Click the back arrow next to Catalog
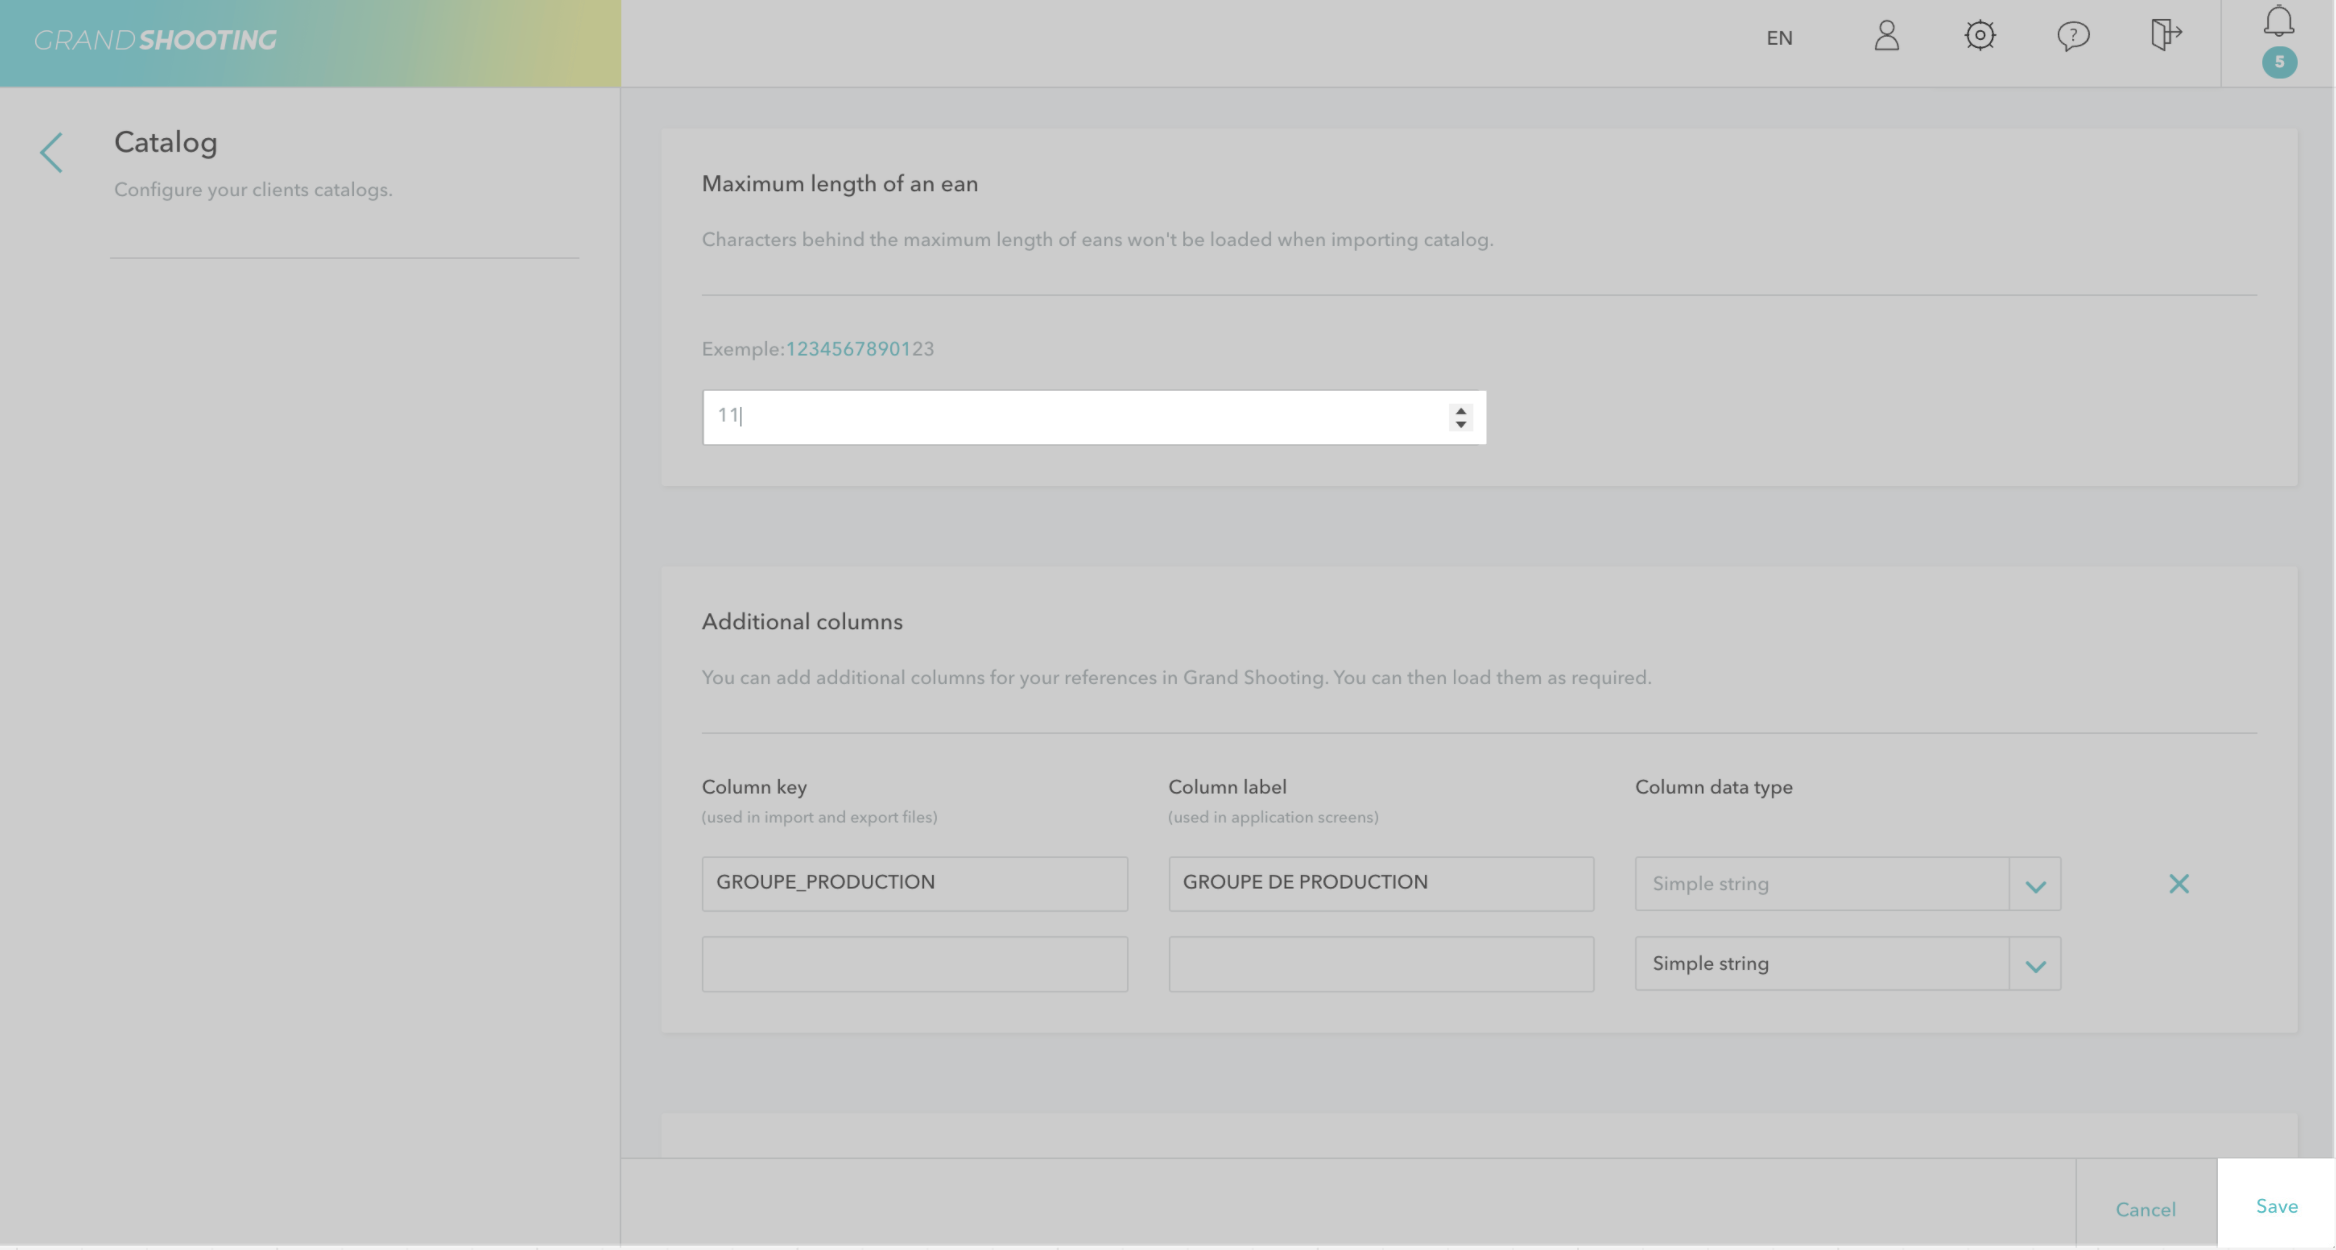The image size is (2336, 1250). tap(51, 153)
